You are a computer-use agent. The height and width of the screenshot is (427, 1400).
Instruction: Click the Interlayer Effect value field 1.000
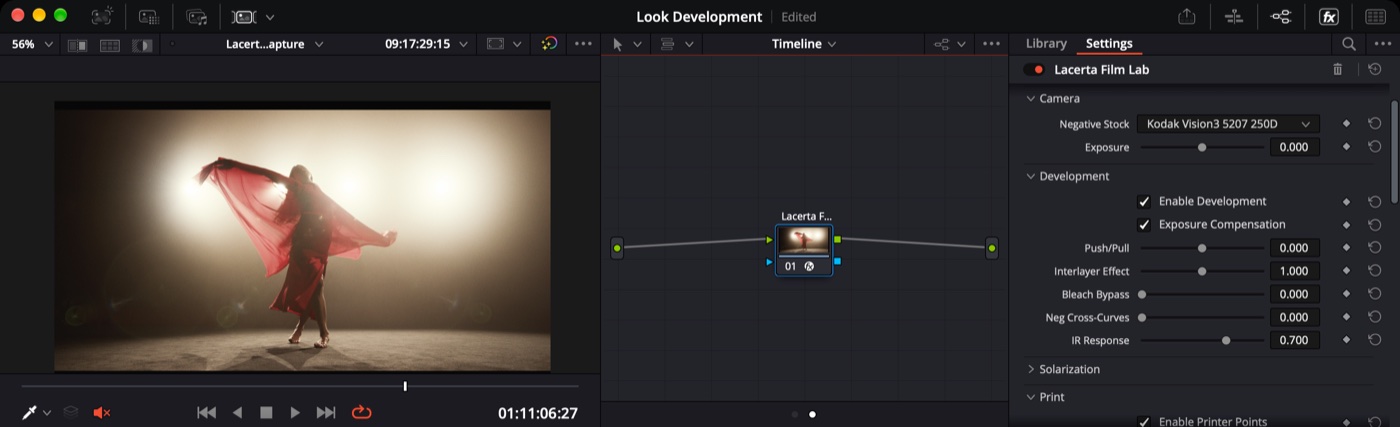(x=1294, y=271)
